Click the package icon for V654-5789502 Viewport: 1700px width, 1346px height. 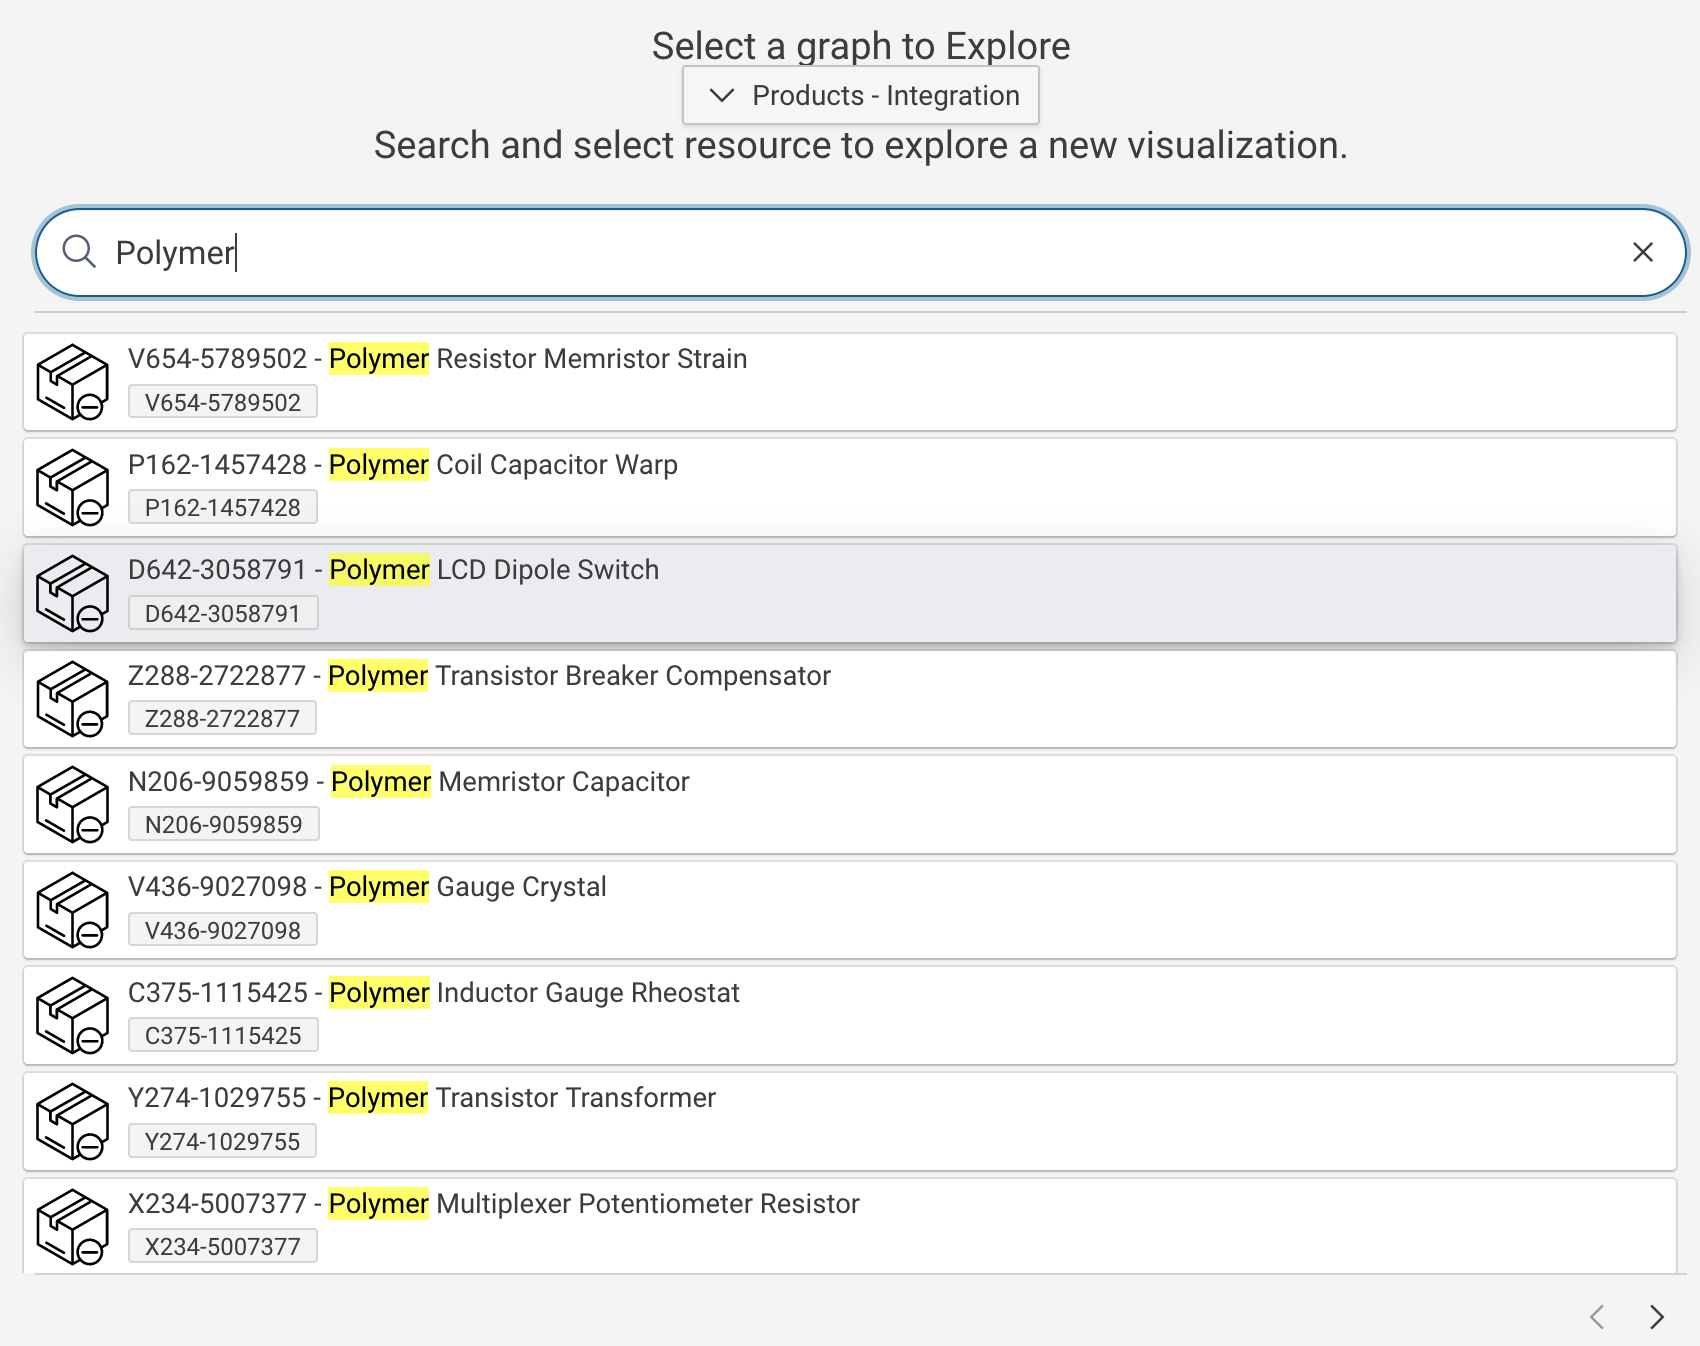[72, 382]
